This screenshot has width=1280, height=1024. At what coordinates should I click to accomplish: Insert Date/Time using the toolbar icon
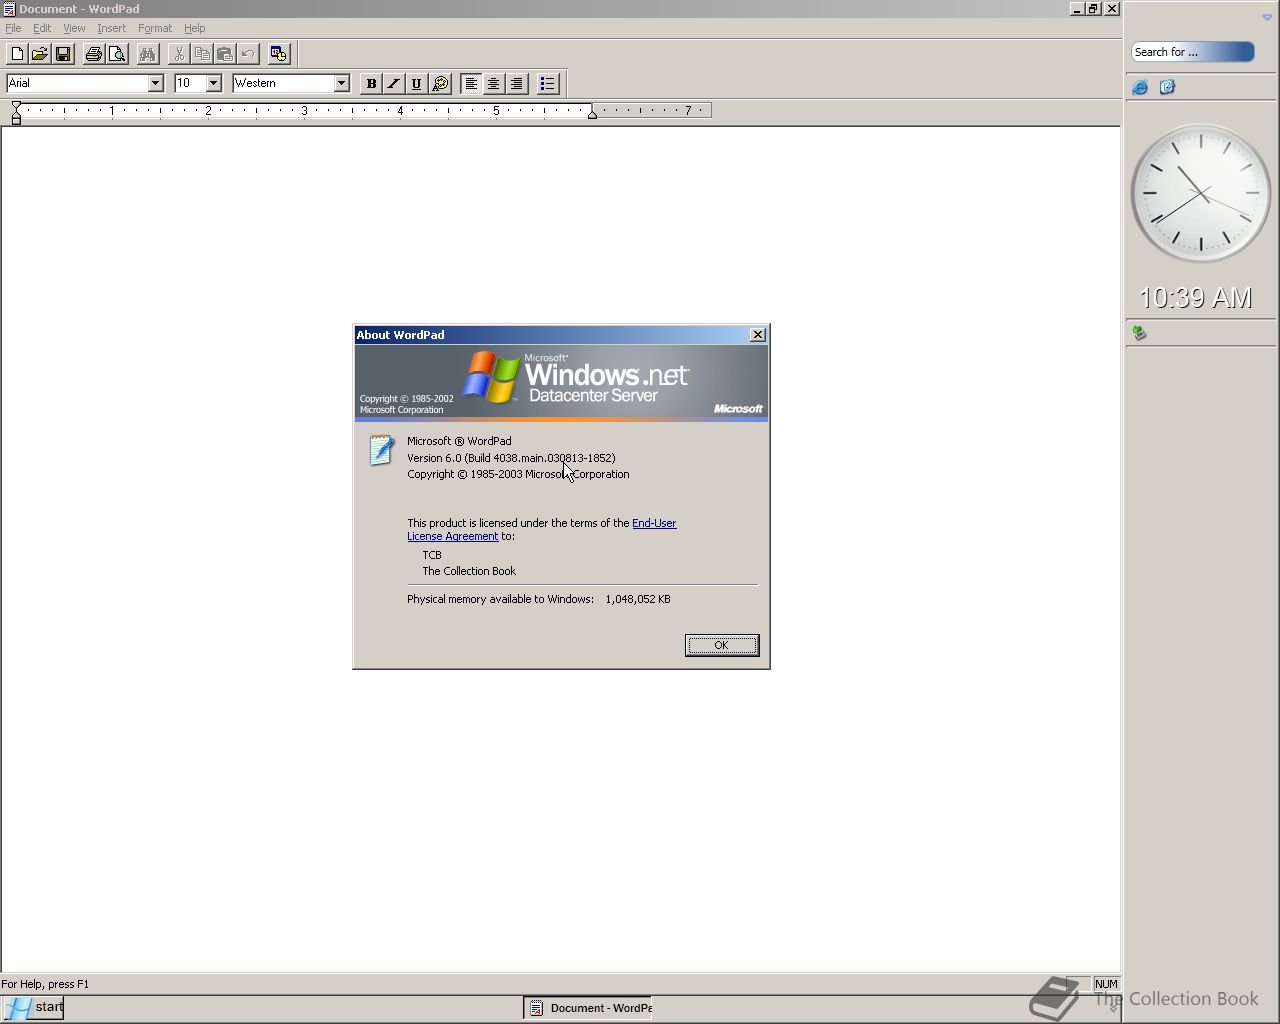pos(279,54)
